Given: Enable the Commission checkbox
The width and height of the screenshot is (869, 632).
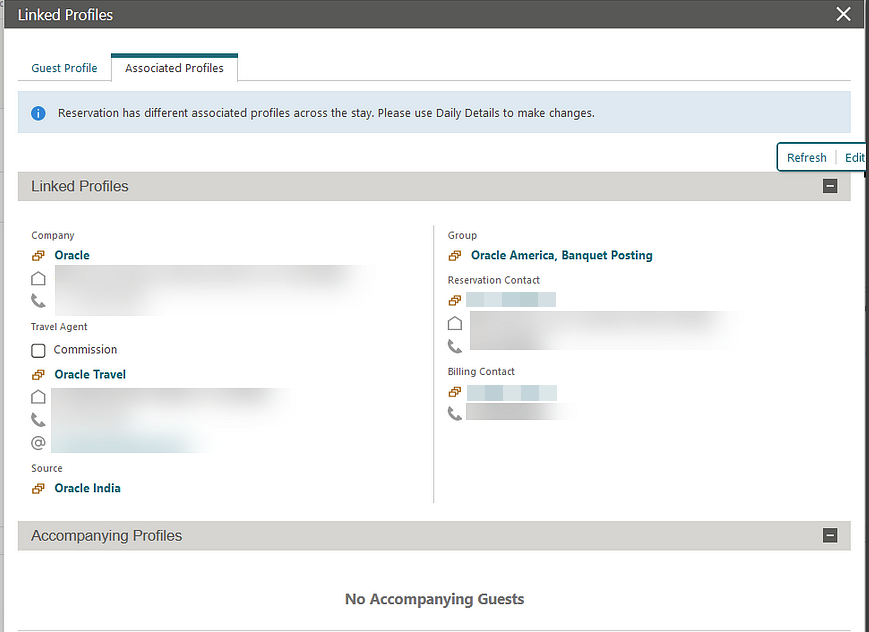Looking at the screenshot, I should pos(38,350).
